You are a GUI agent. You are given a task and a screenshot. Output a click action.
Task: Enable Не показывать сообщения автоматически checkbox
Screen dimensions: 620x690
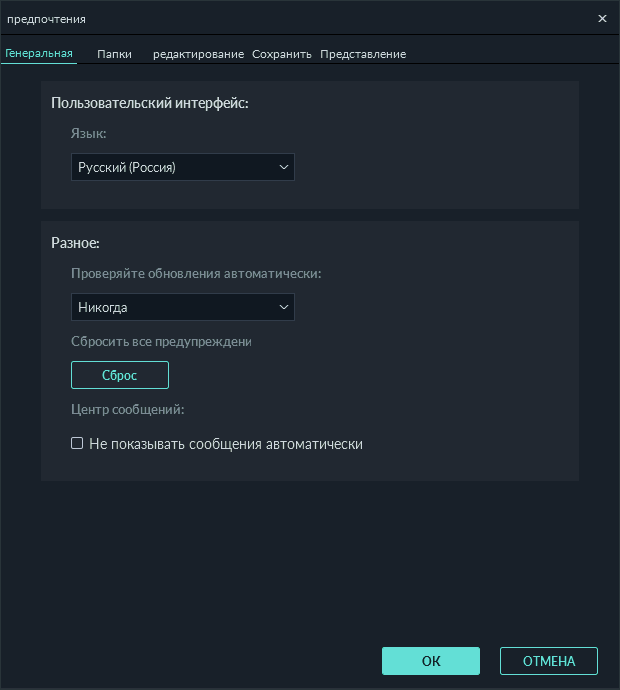click(77, 443)
